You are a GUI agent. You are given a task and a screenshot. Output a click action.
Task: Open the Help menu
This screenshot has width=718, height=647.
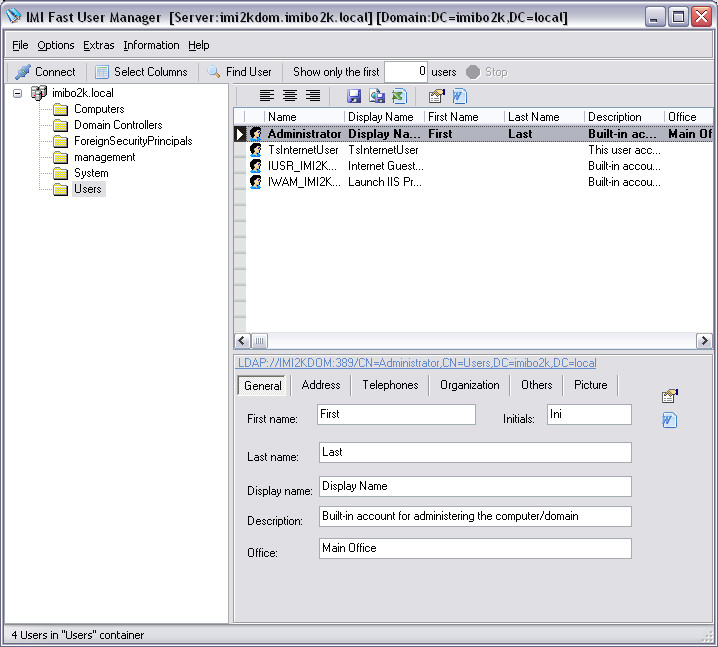coord(199,45)
